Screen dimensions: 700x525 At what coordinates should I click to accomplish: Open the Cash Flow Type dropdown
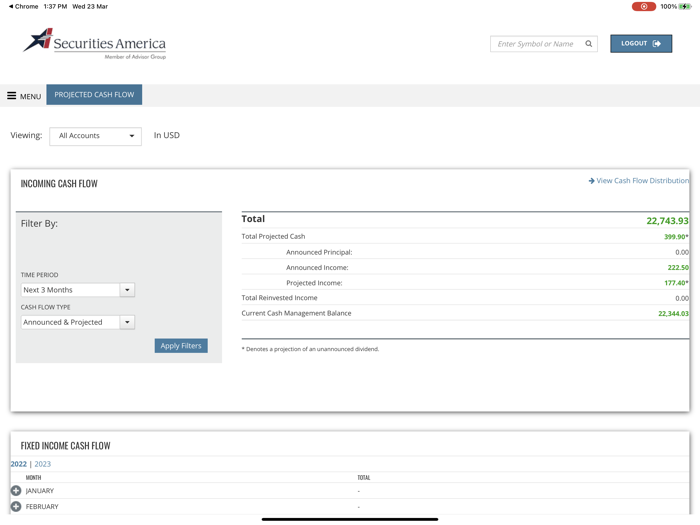pyautogui.click(x=78, y=322)
